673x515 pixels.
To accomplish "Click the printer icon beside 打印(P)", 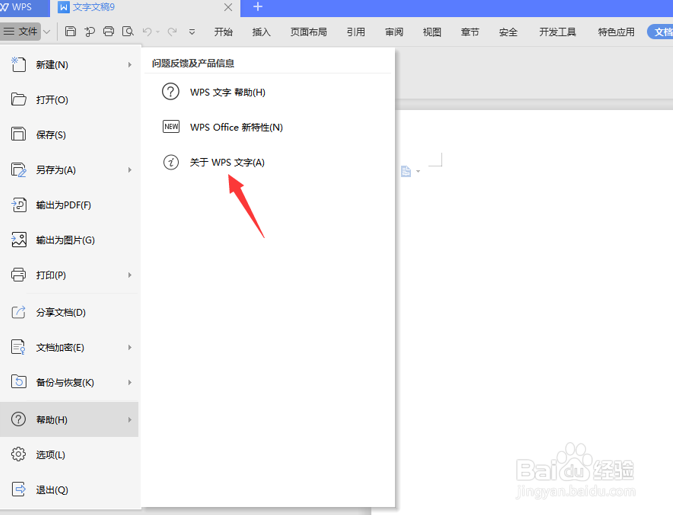I will pos(18,275).
